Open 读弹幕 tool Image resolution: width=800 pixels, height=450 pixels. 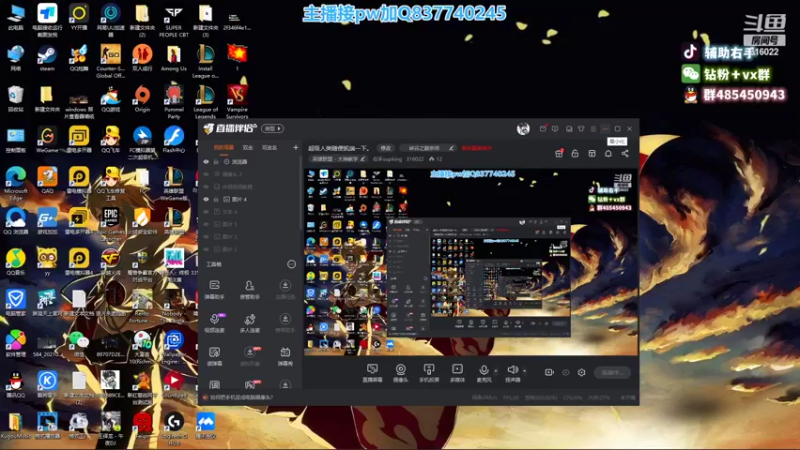215,356
